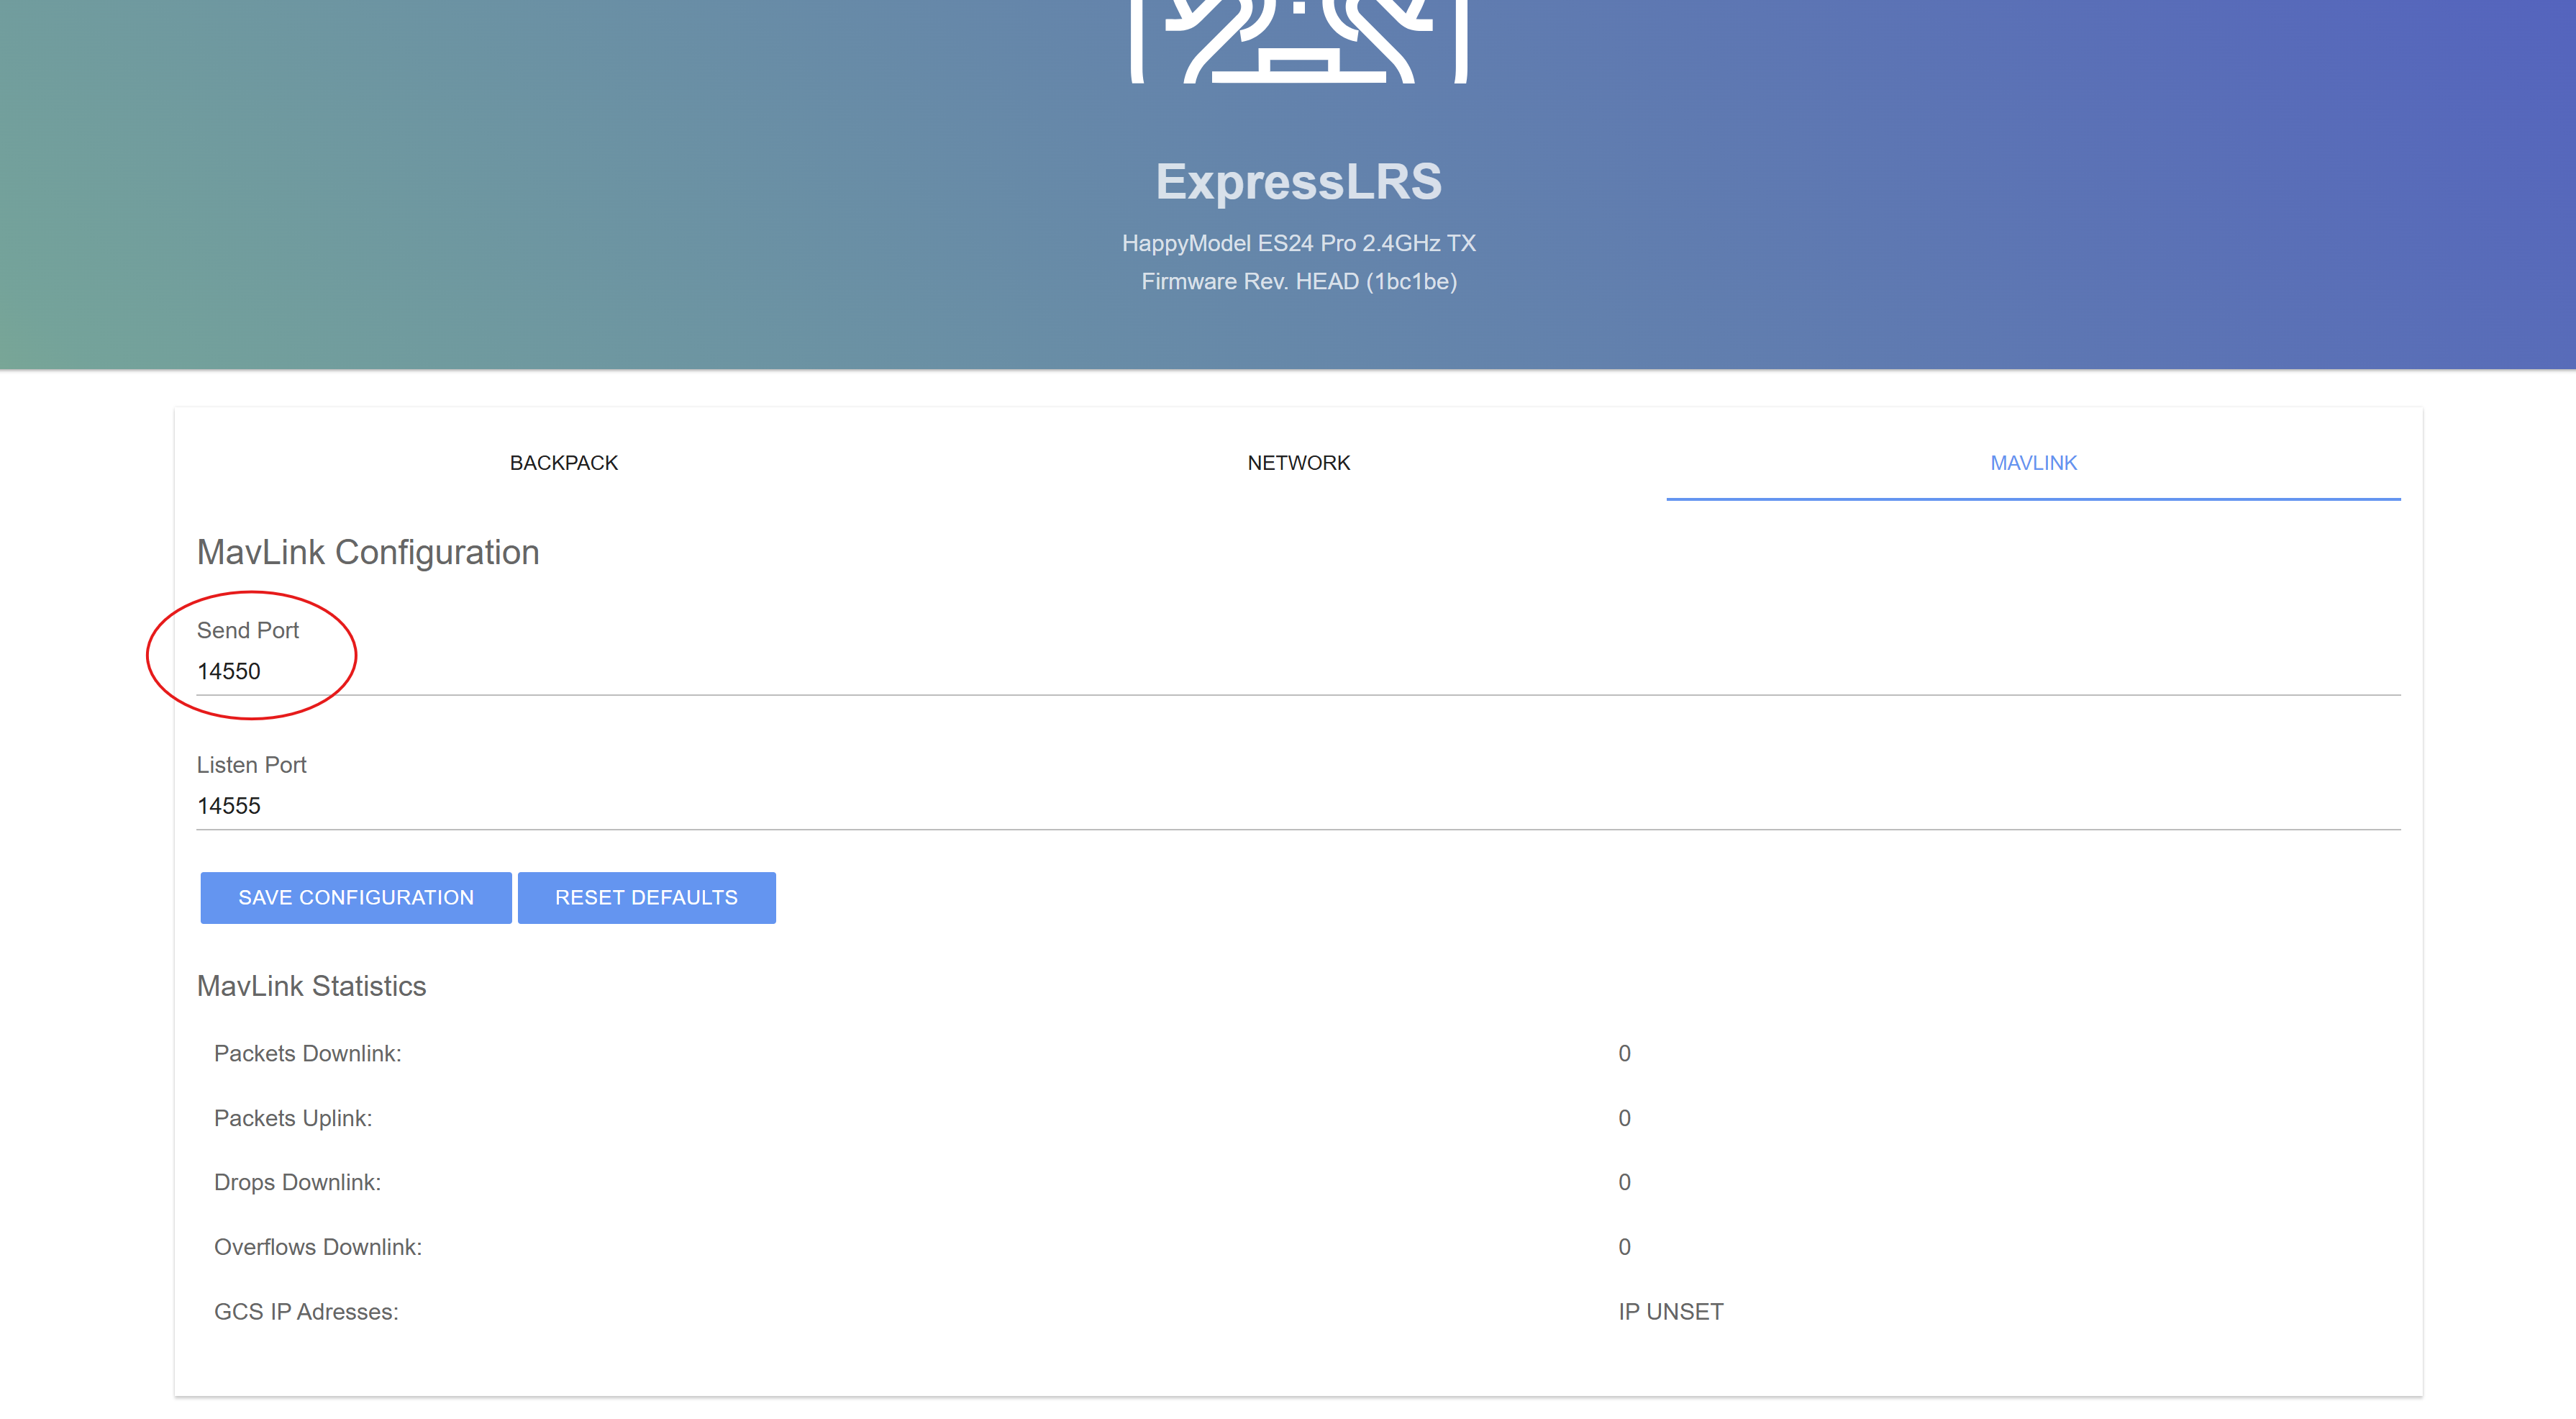Select the MAVLINK tab

[2032, 463]
